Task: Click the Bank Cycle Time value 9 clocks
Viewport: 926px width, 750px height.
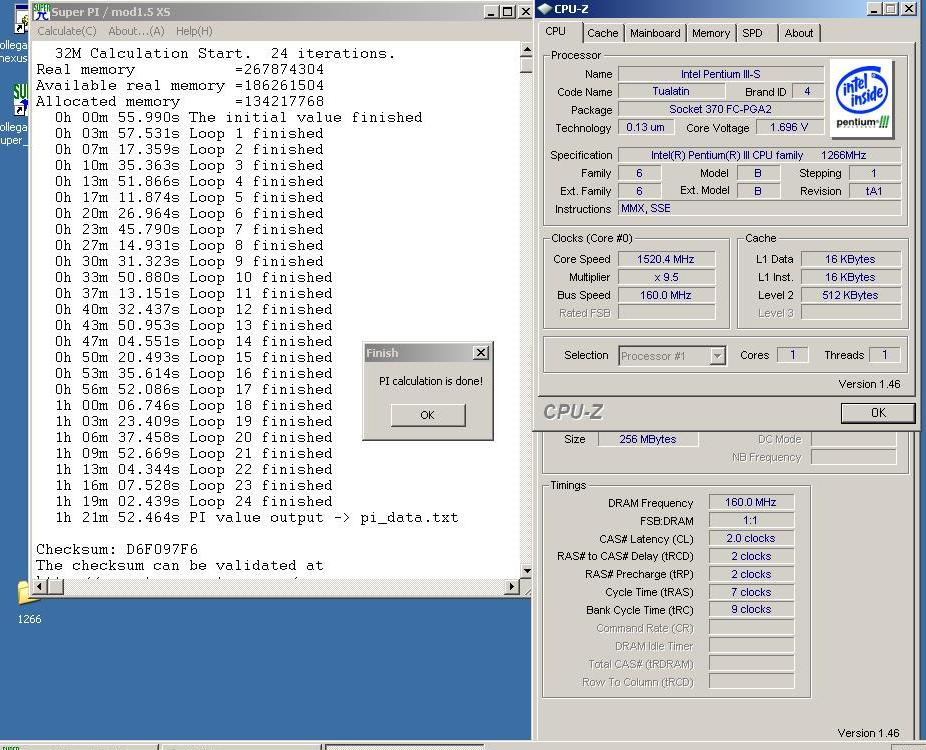Action: coord(751,609)
